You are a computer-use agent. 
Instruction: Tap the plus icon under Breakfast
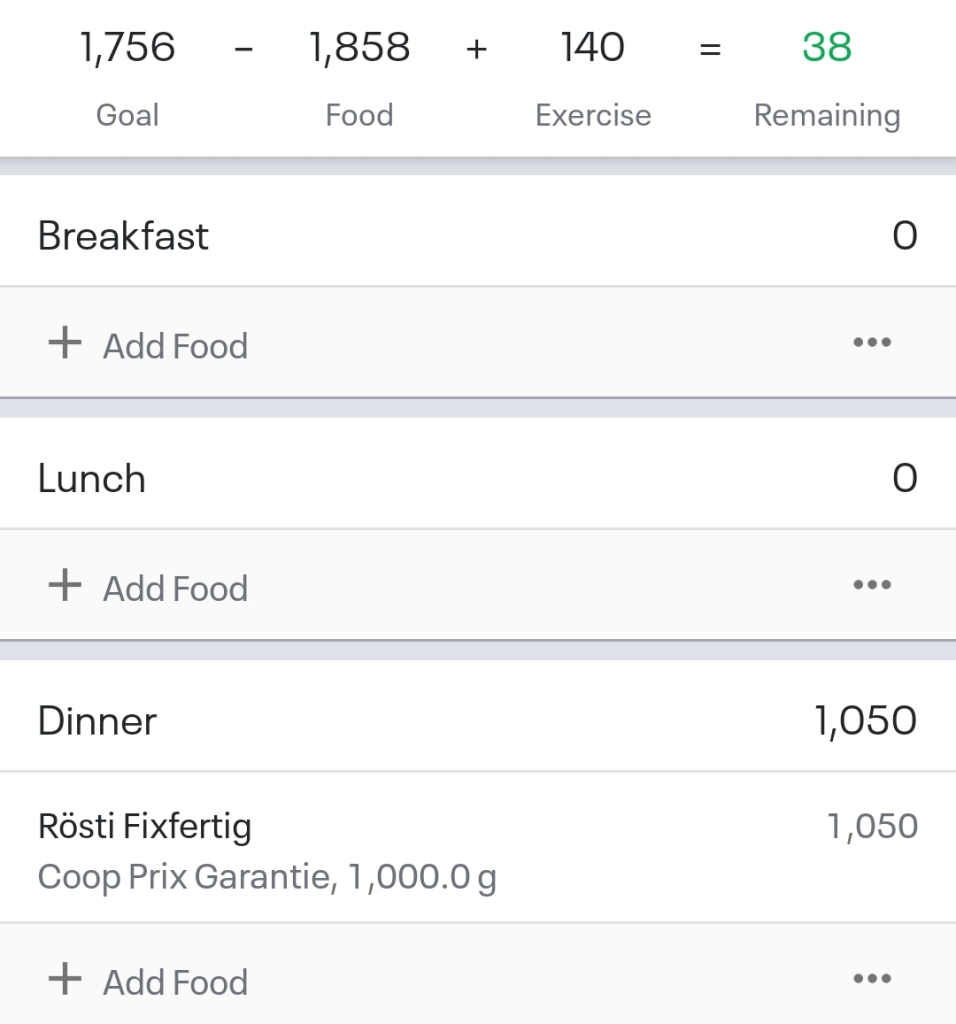[x=65, y=344]
